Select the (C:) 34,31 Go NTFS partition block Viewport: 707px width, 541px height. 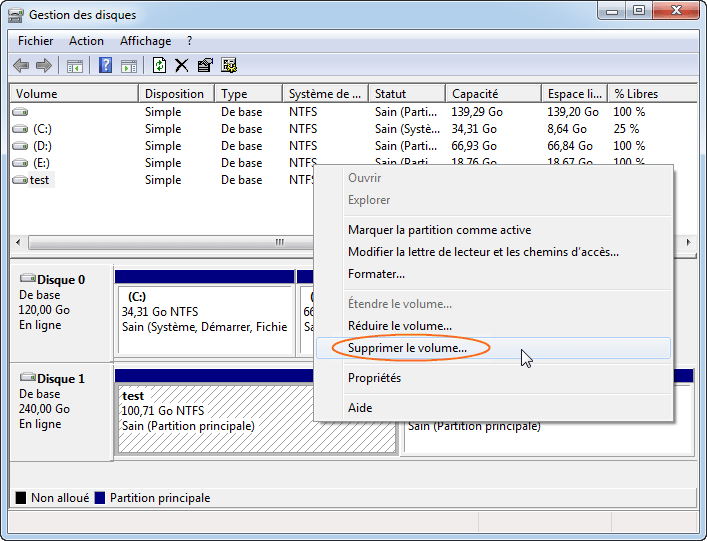click(x=205, y=320)
